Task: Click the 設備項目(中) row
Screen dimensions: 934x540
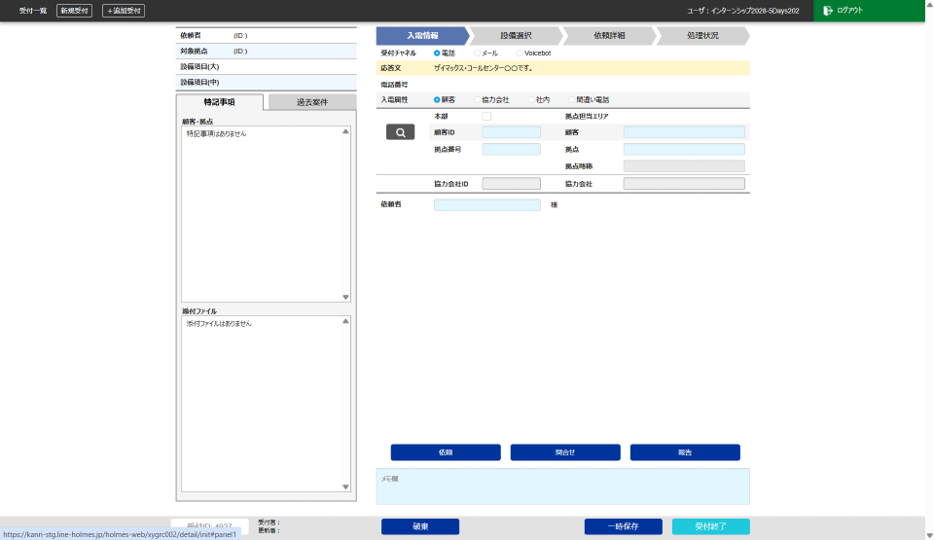Action: pyautogui.click(x=266, y=82)
